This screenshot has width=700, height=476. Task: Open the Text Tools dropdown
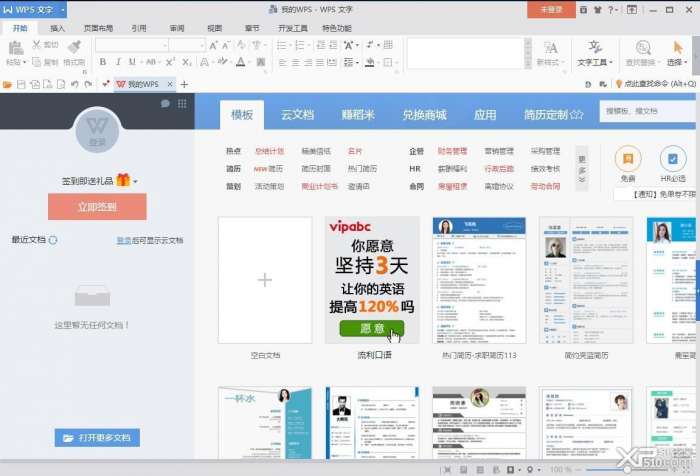point(595,53)
